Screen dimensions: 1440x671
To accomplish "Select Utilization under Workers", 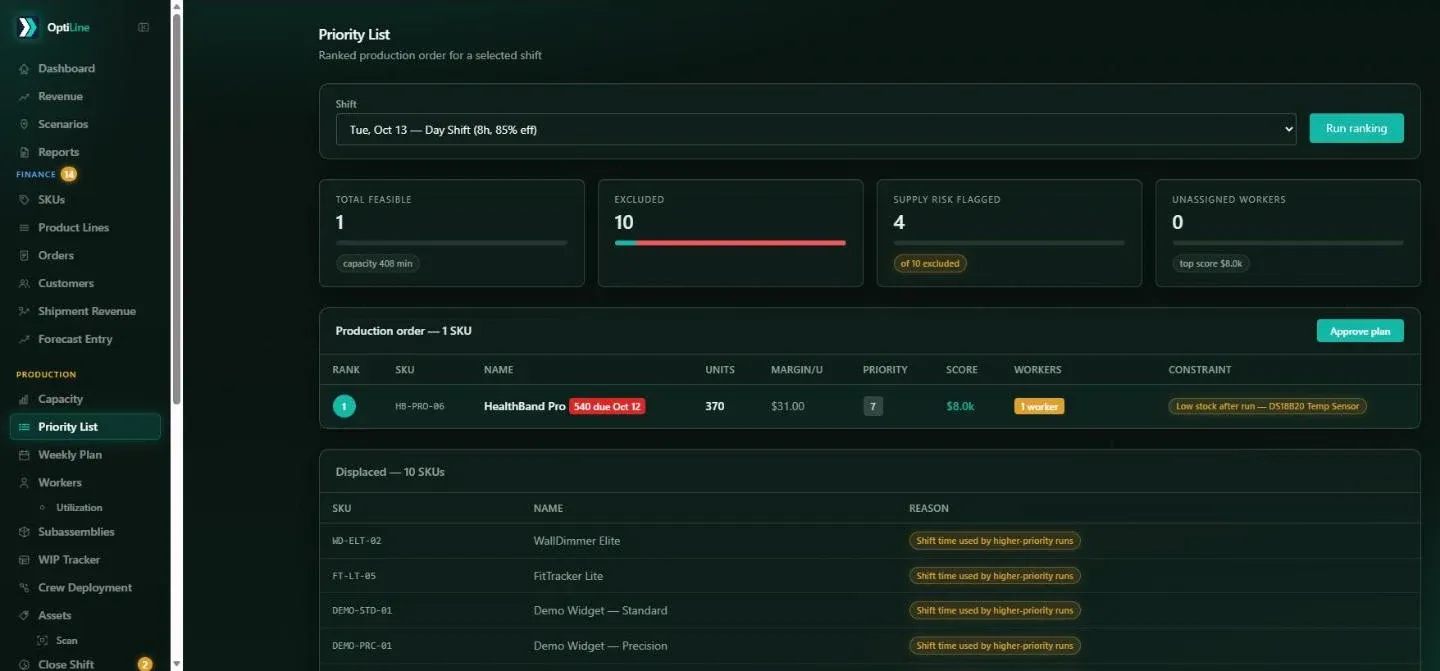I will [x=79, y=508].
